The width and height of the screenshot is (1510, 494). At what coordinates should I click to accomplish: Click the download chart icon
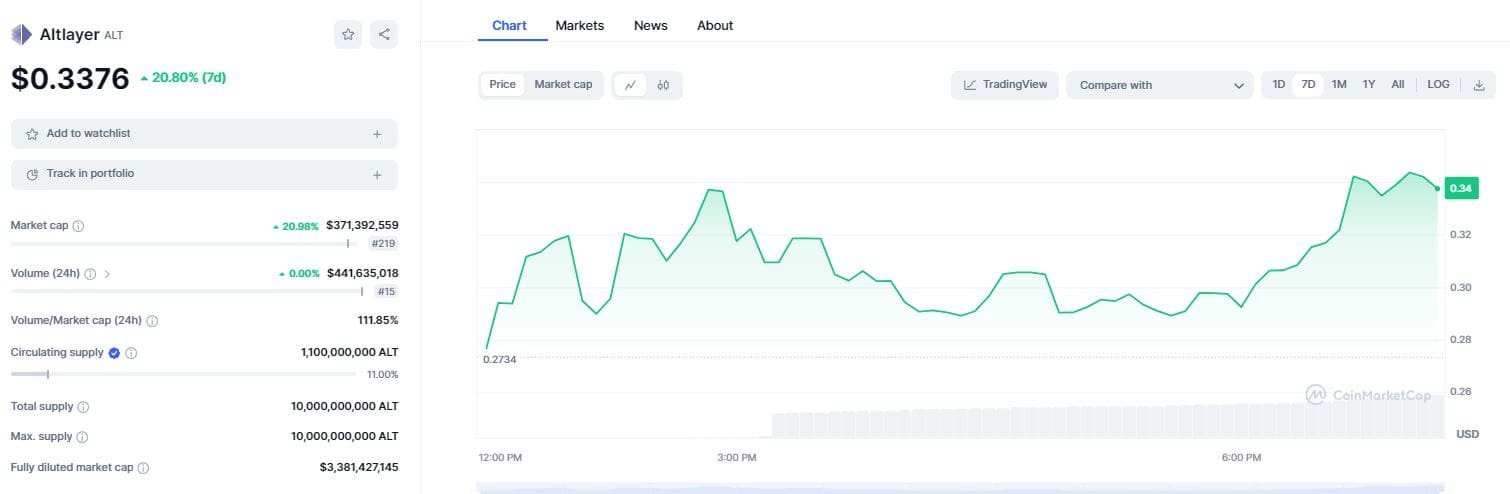1479,85
